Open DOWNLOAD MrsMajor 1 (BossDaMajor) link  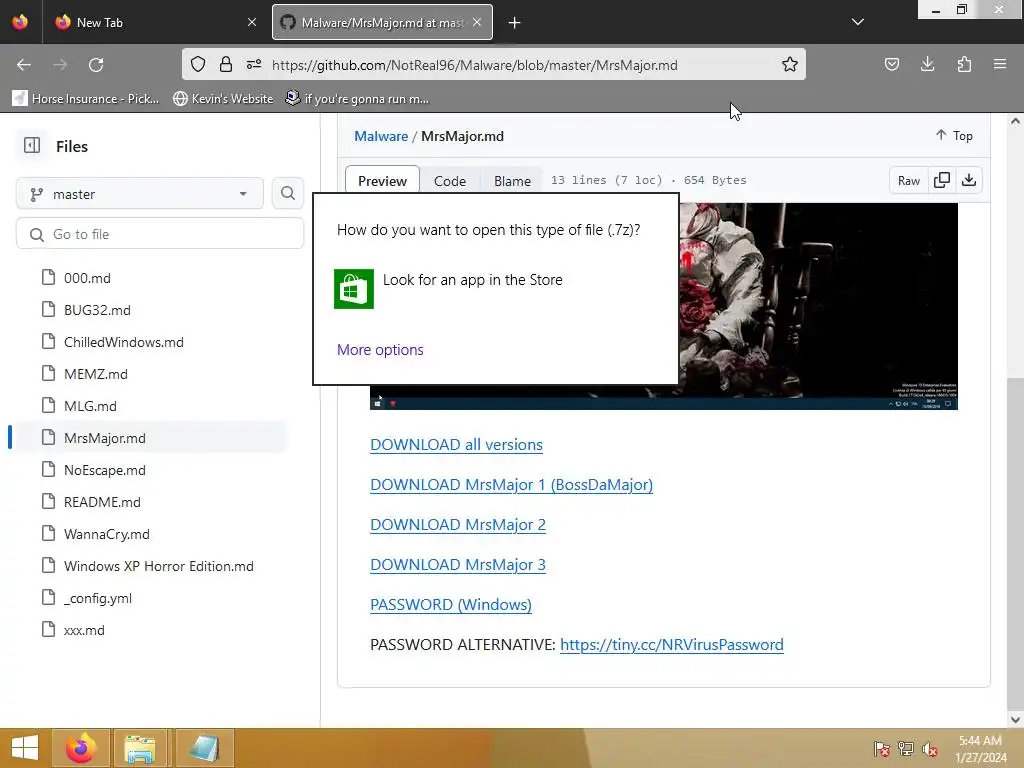[511, 485]
